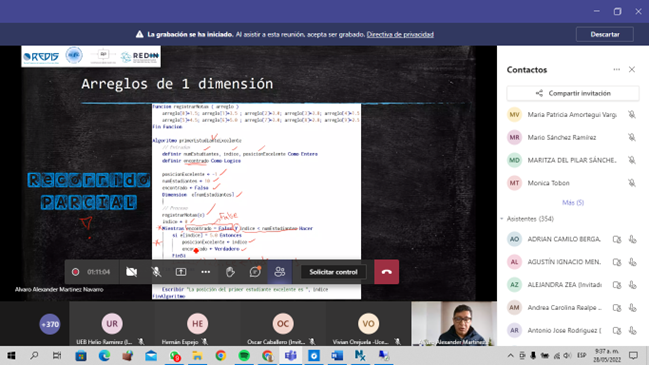Image resolution: width=649 pixels, height=365 pixels.
Task: Open Directiva de privacidad link
Action: point(400,34)
